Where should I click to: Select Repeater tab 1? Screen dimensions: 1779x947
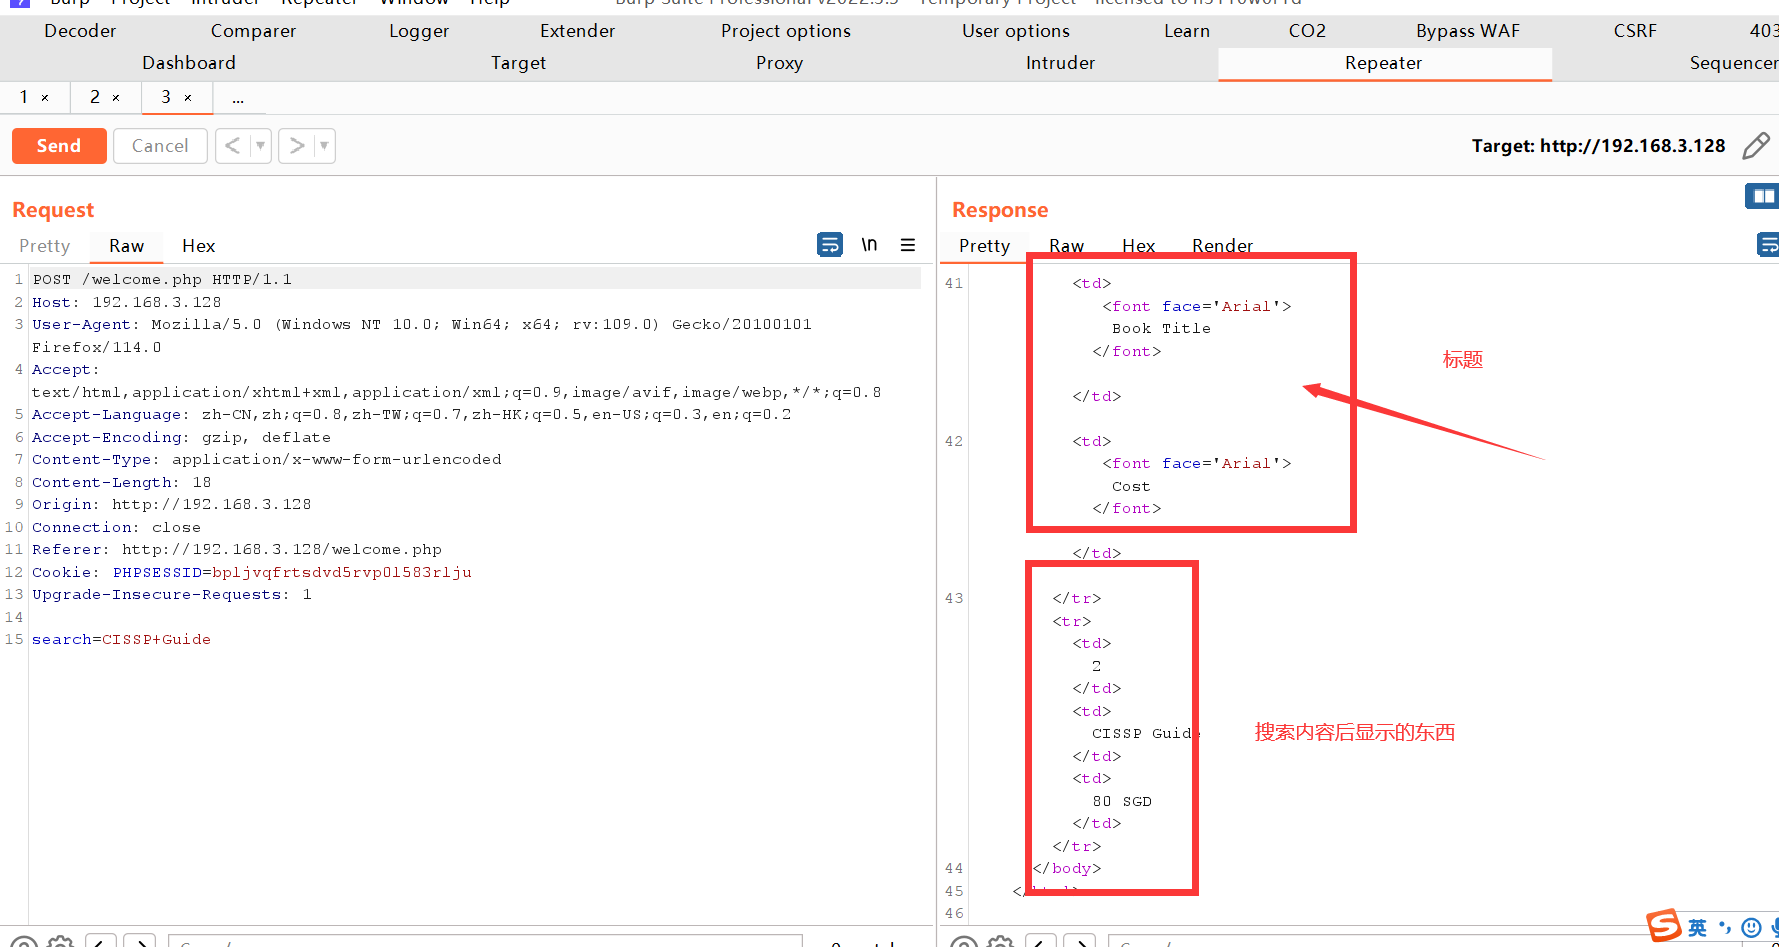tap(23, 97)
